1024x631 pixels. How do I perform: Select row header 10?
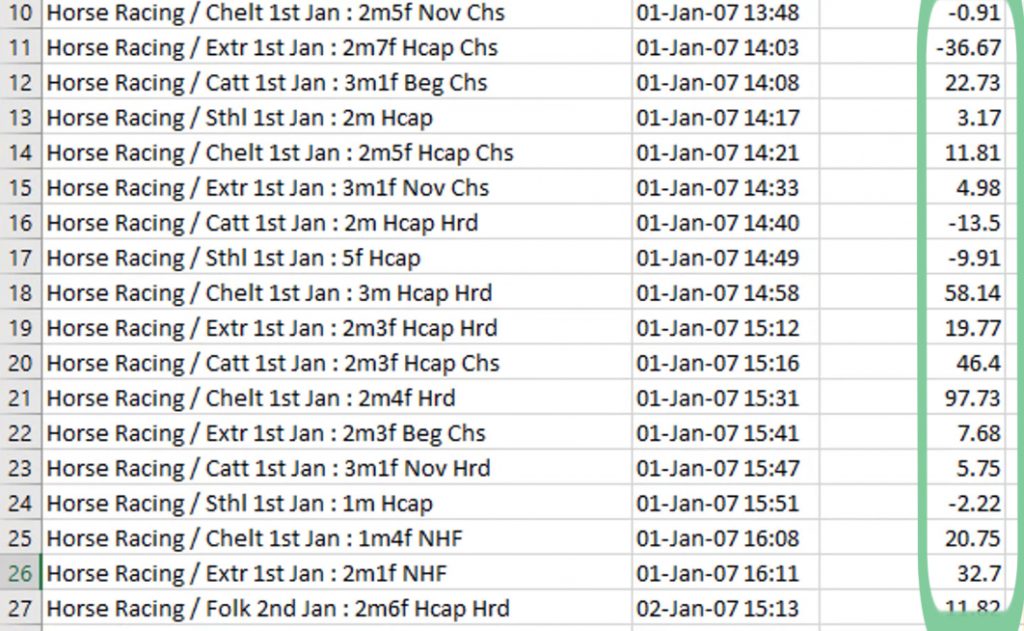(x=21, y=13)
